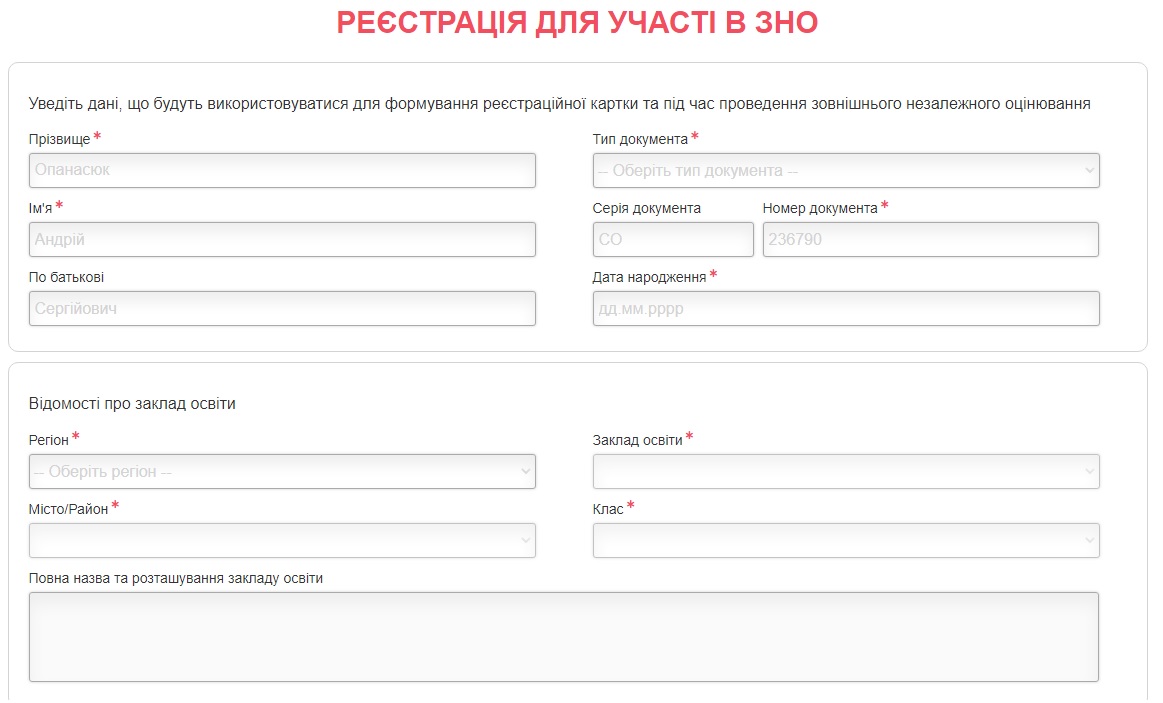Open the Місто/Район dropdown
Screen dimensions: 1163x703
tap(280, 540)
